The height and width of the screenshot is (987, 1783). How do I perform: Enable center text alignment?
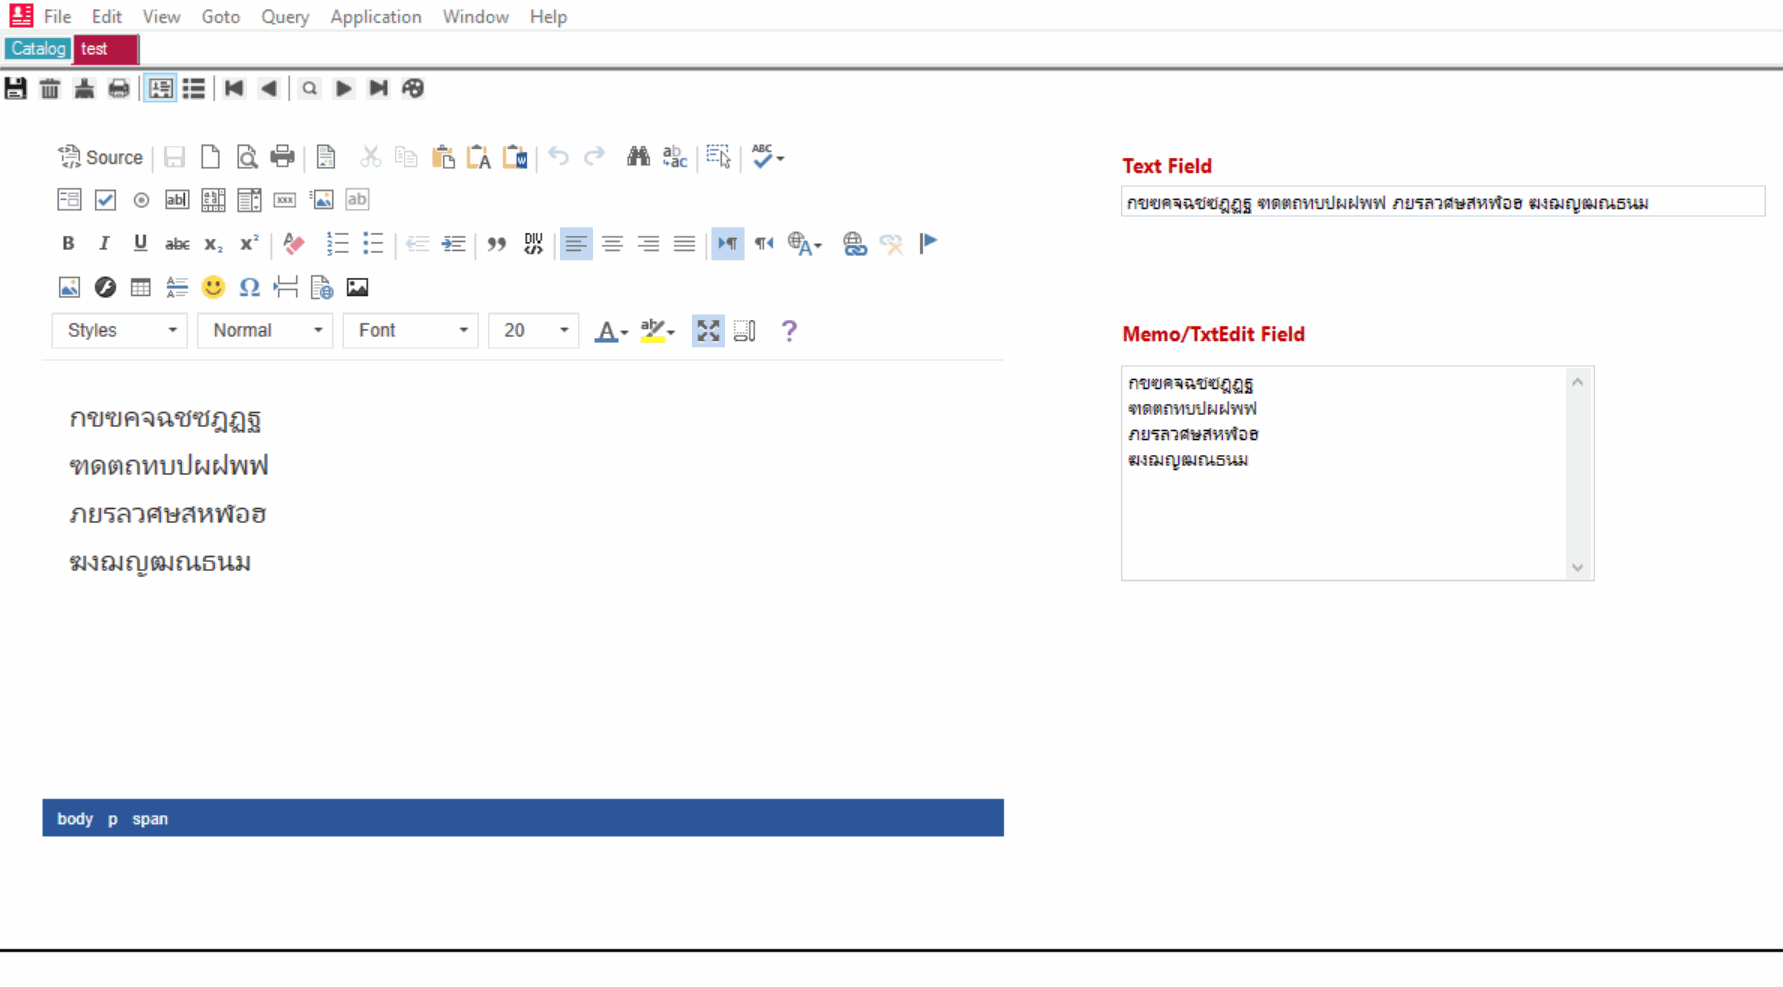click(x=612, y=244)
